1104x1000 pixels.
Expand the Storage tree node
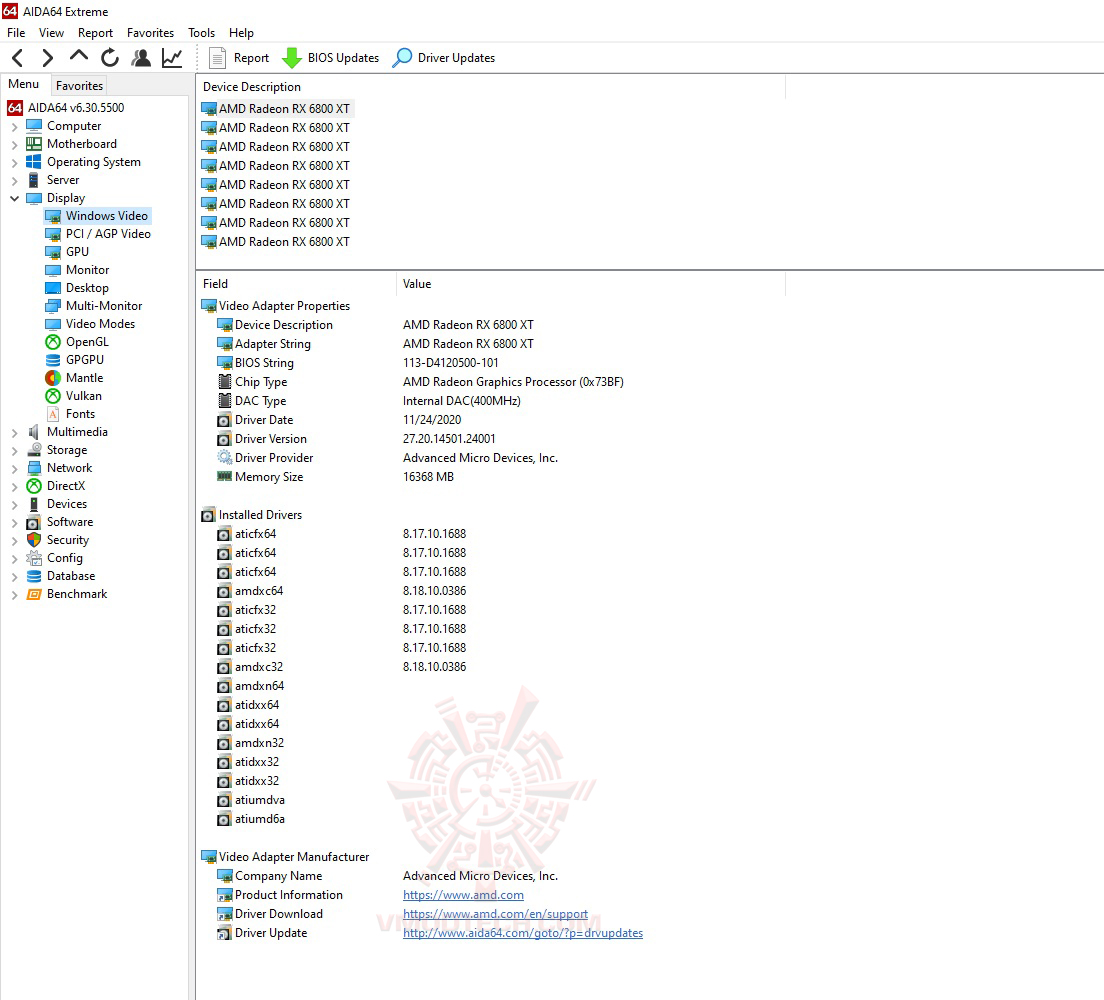(x=14, y=451)
